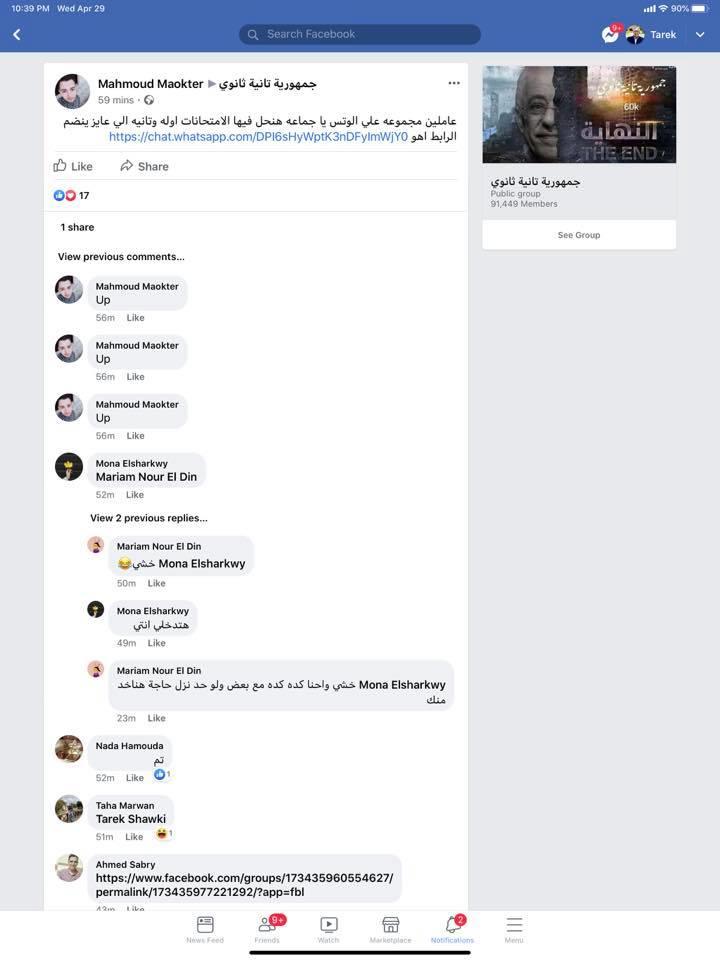Tap the back arrow in header
The image size is (720, 960).
[x=17, y=34]
